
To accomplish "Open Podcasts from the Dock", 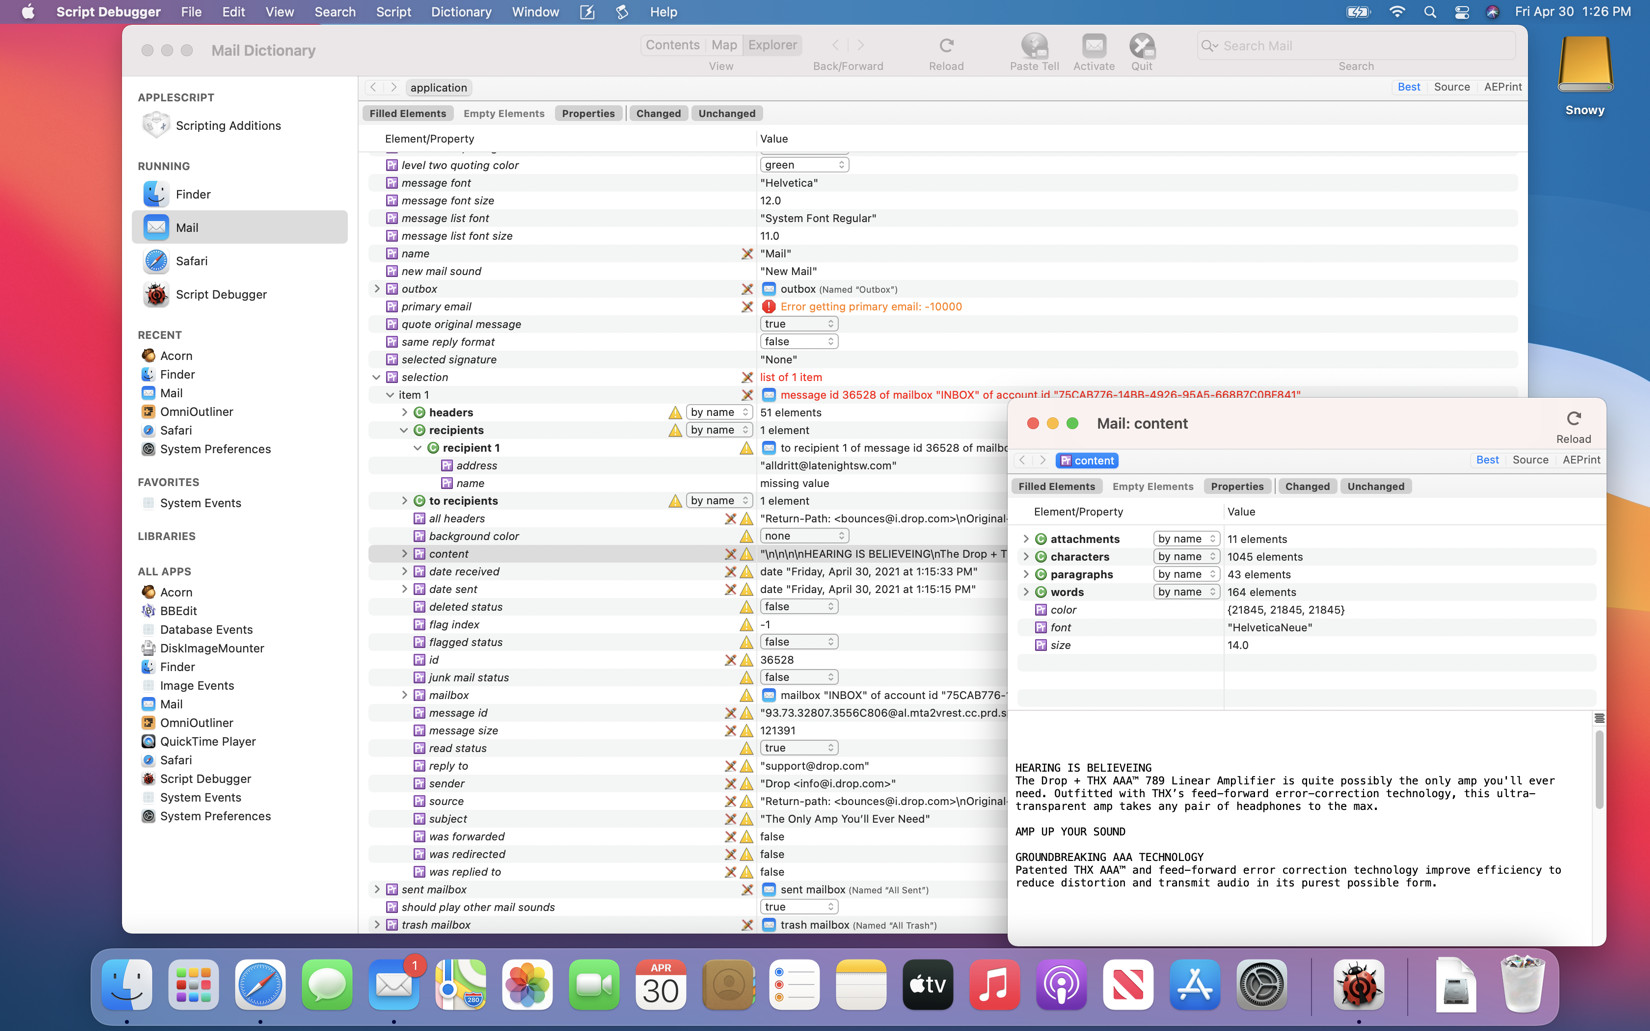I will click(1061, 986).
